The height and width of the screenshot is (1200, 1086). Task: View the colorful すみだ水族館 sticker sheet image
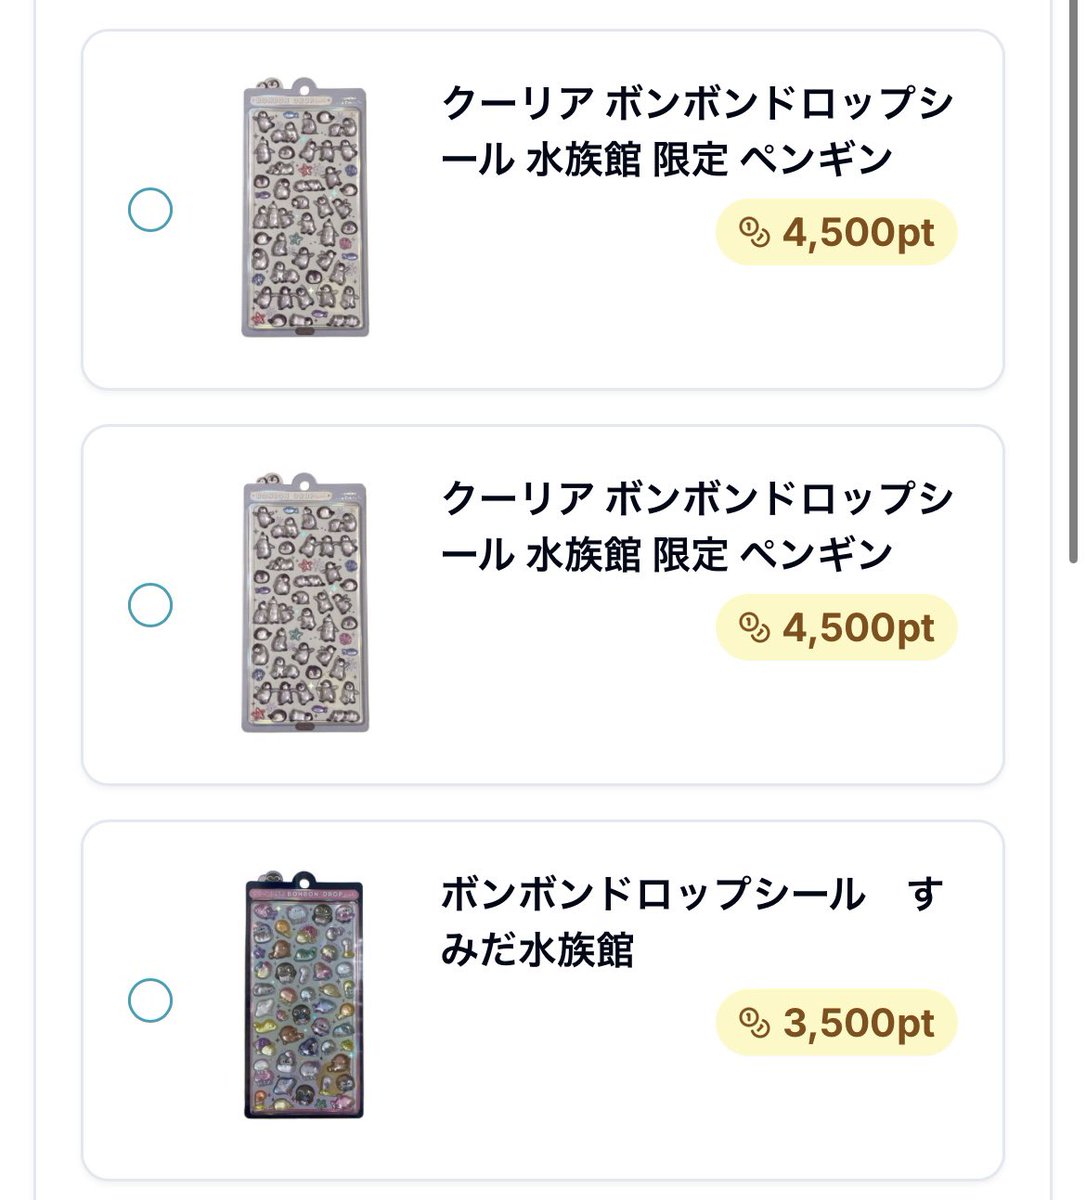304,997
